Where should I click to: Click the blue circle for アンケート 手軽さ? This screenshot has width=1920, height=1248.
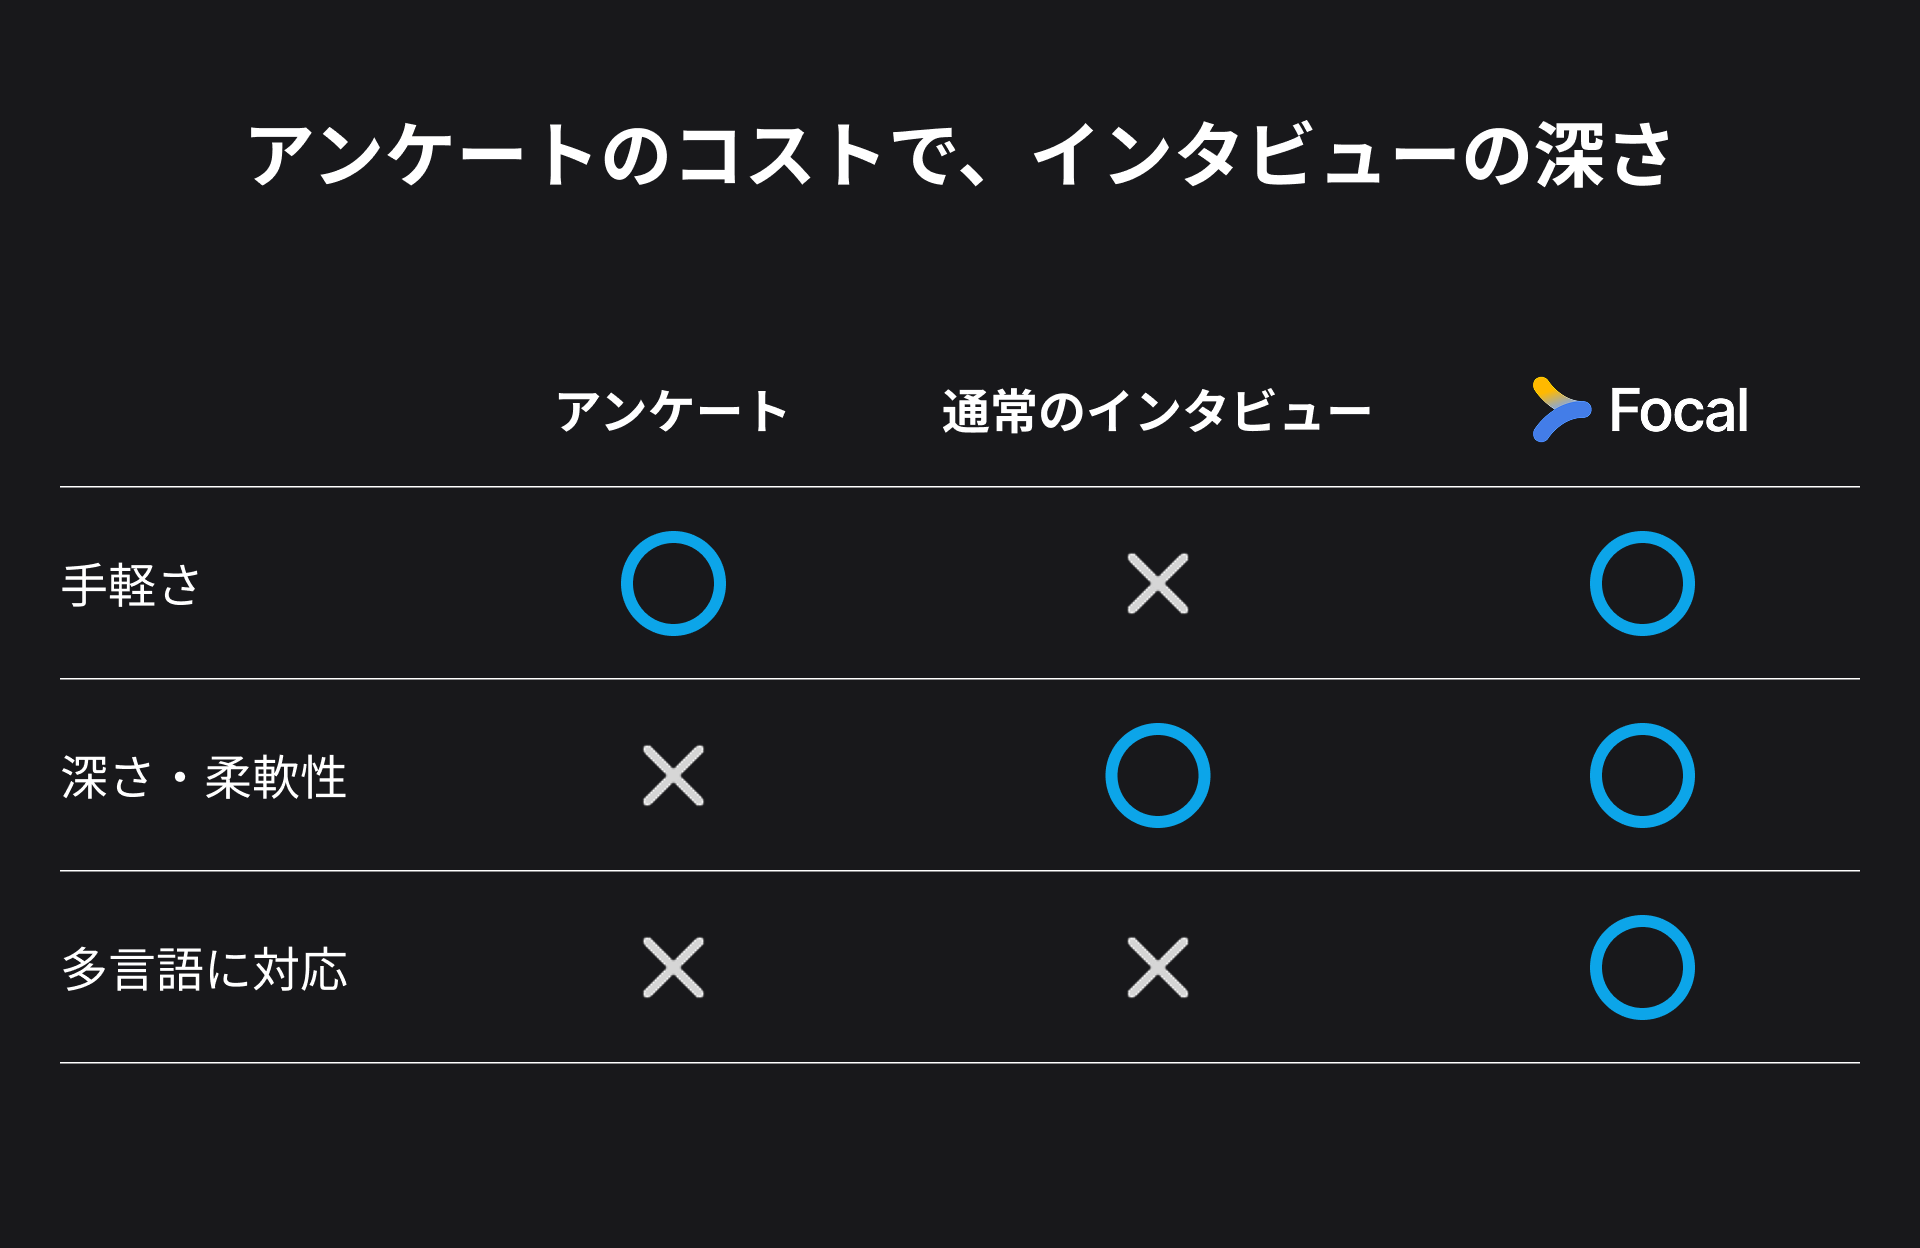pos(673,583)
